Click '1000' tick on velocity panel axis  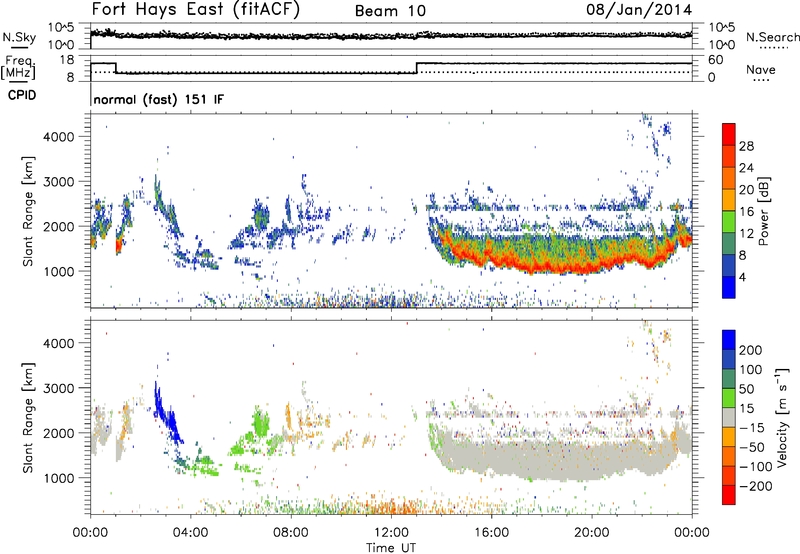tap(58, 478)
